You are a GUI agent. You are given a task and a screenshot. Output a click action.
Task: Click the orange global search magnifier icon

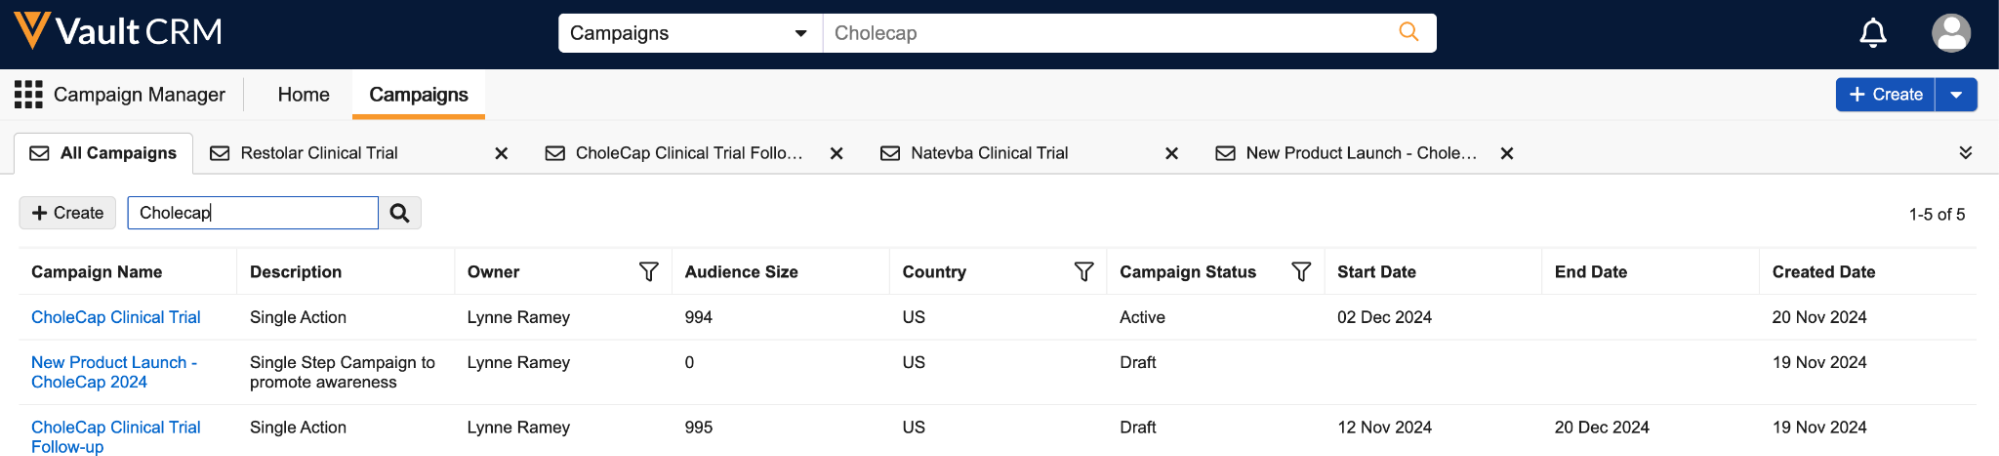pos(1408,32)
